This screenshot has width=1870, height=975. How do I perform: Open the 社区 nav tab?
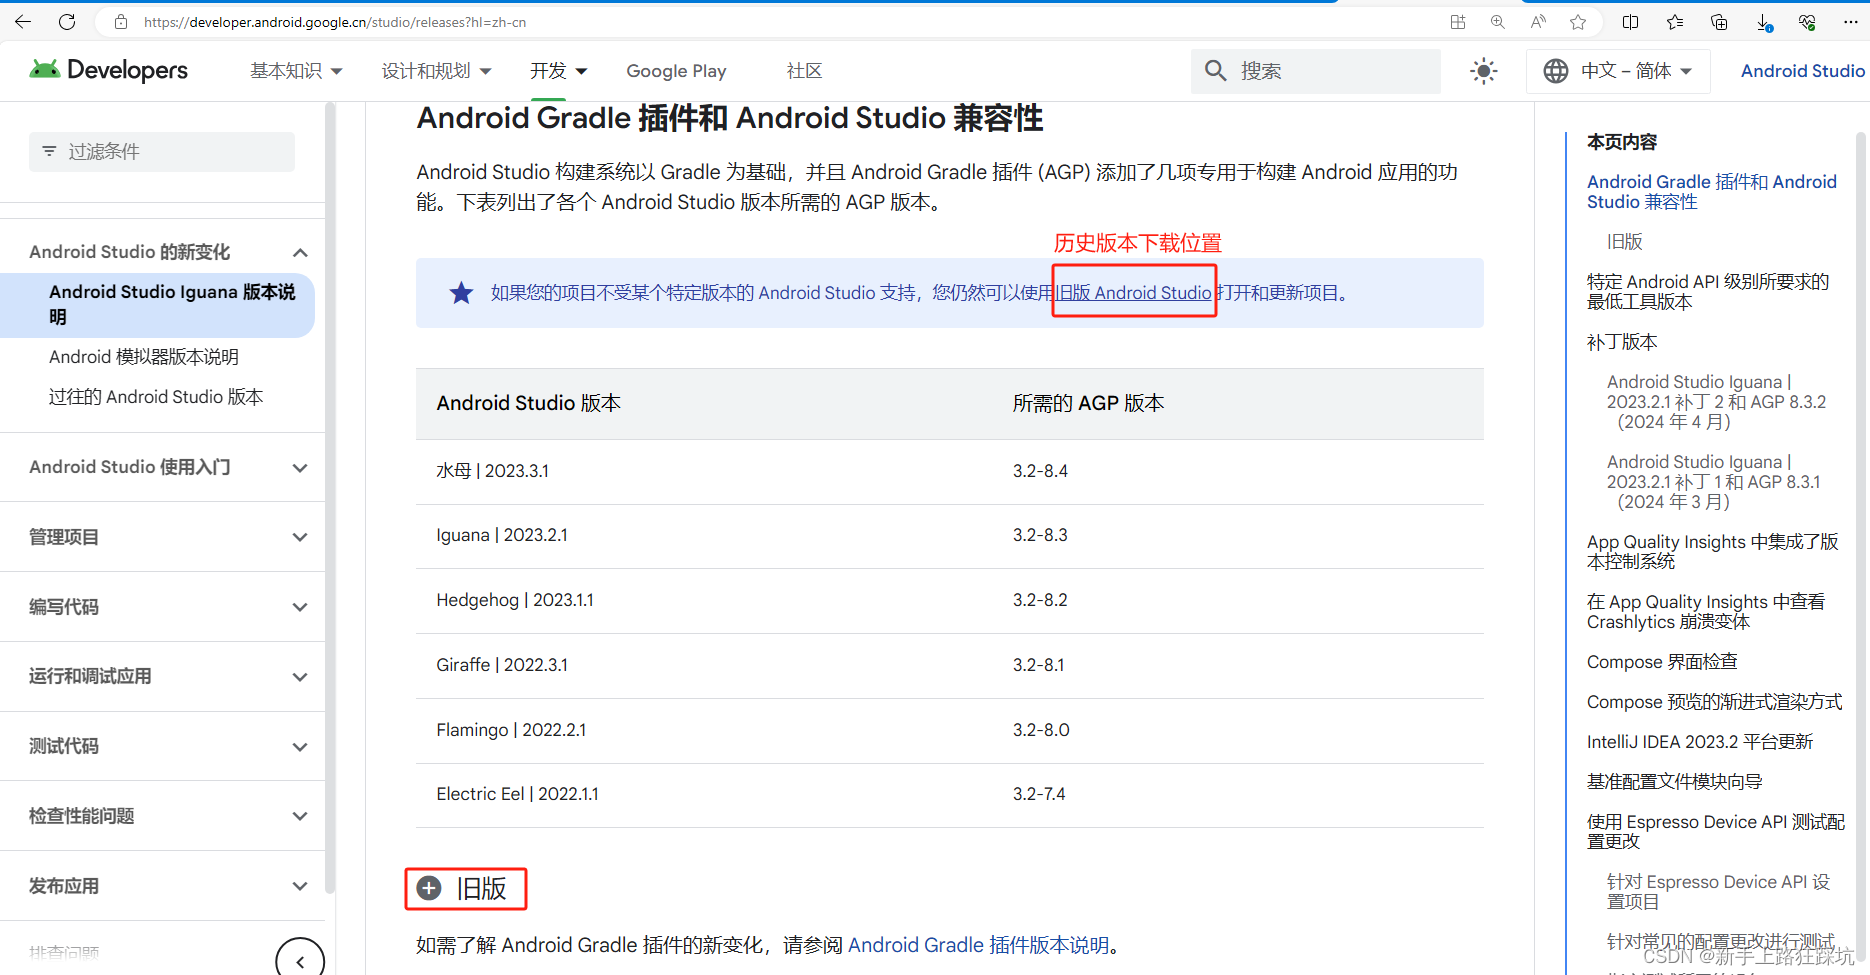click(804, 71)
